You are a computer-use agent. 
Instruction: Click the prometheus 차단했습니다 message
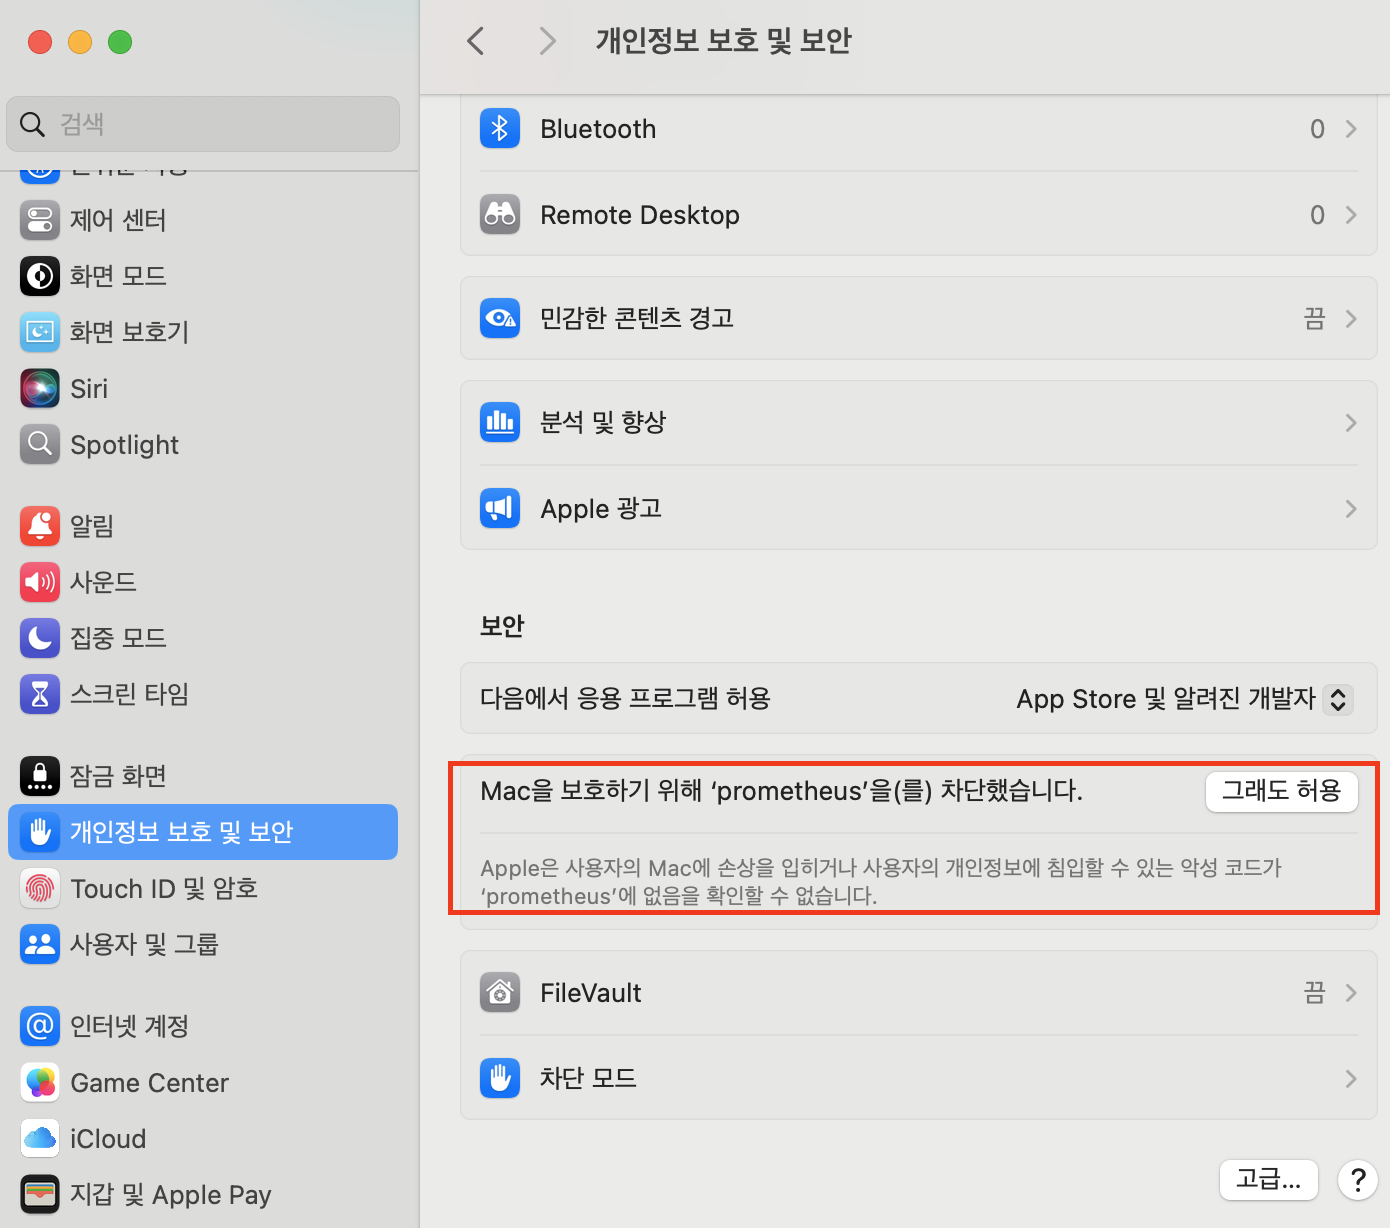pos(781,791)
